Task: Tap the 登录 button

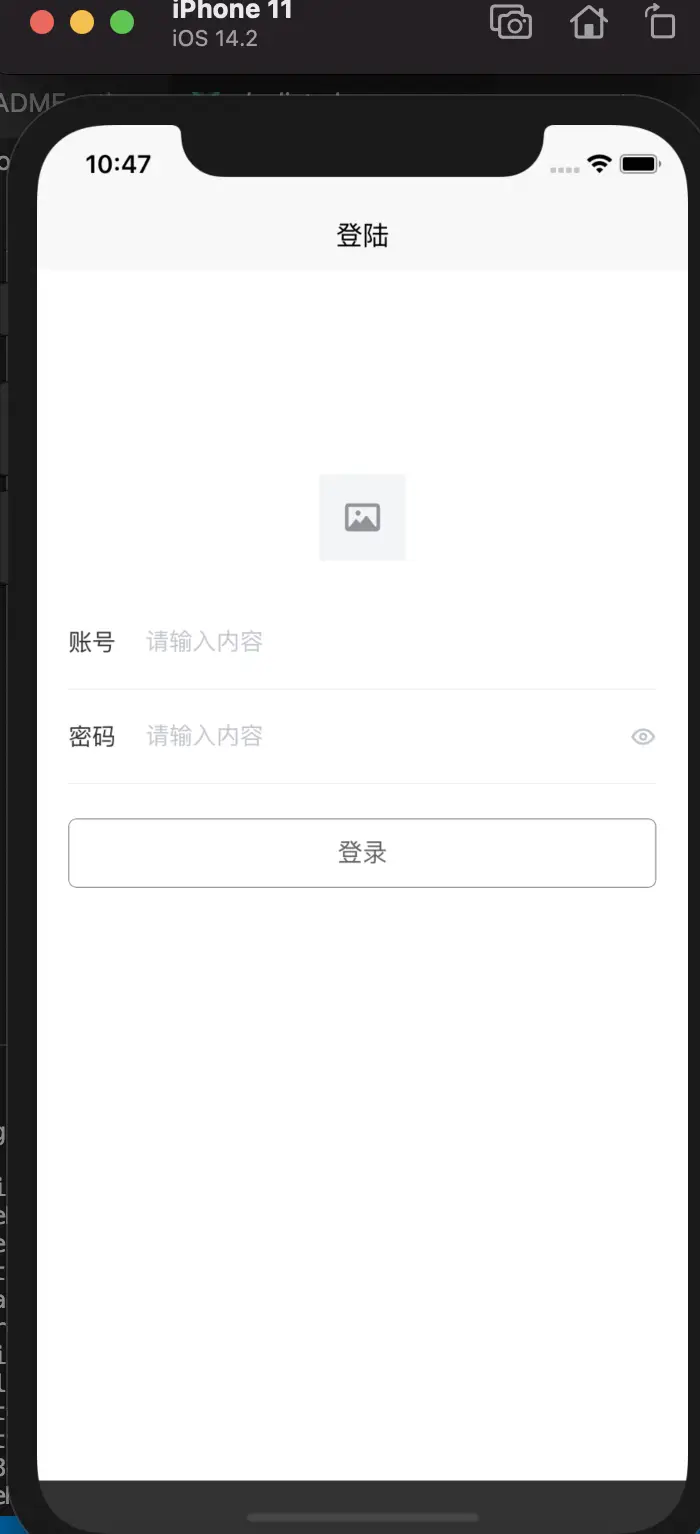Action: point(362,853)
